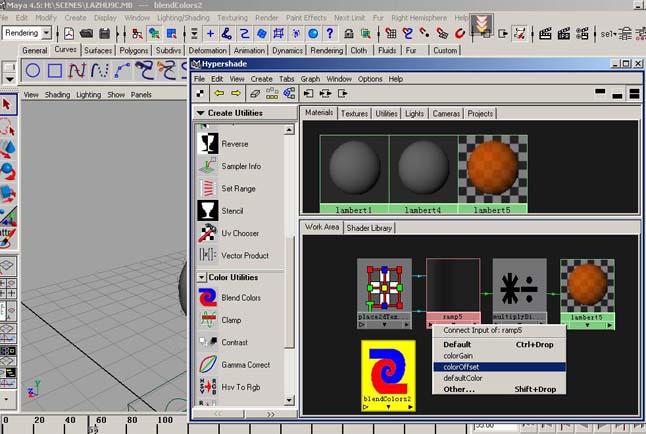Select the lambert5 material swatch

click(x=492, y=174)
